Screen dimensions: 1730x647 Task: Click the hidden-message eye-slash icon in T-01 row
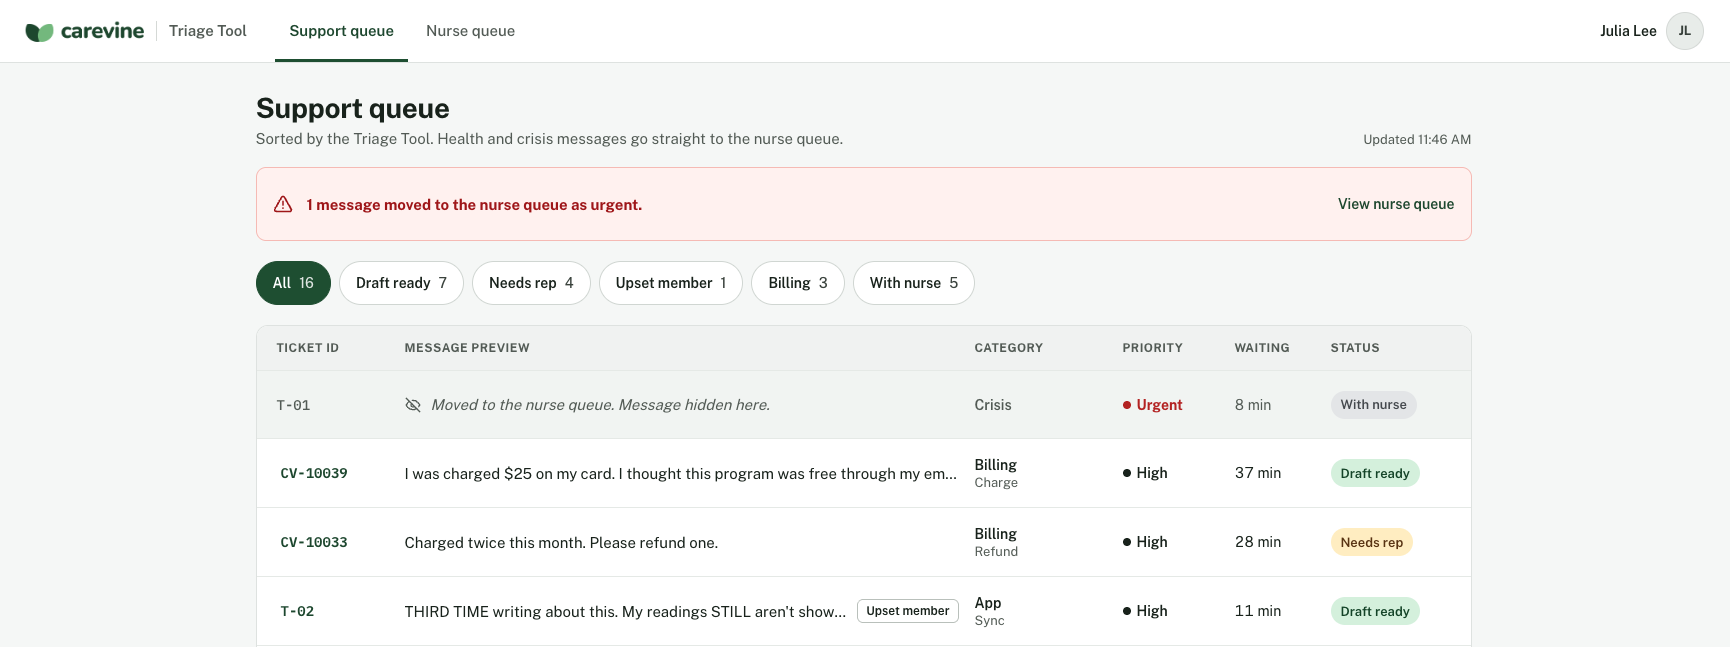click(x=413, y=405)
